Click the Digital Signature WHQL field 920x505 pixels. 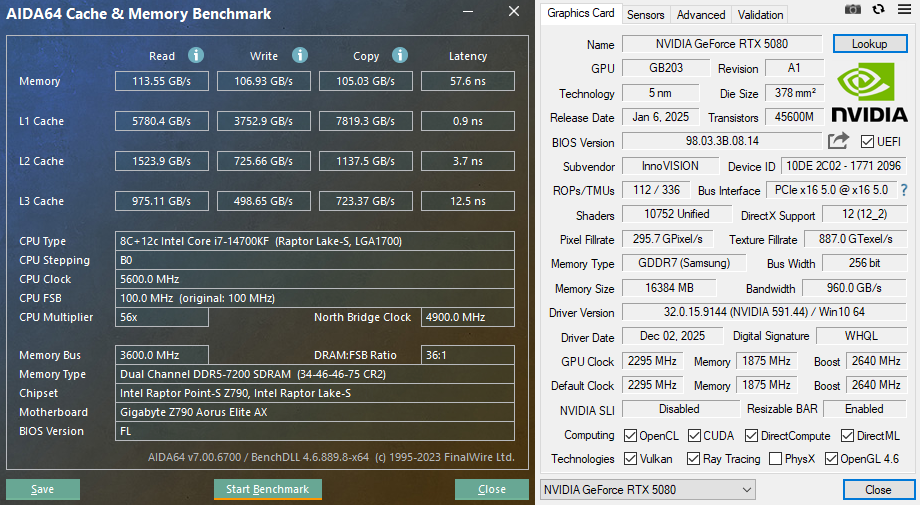coord(861,336)
